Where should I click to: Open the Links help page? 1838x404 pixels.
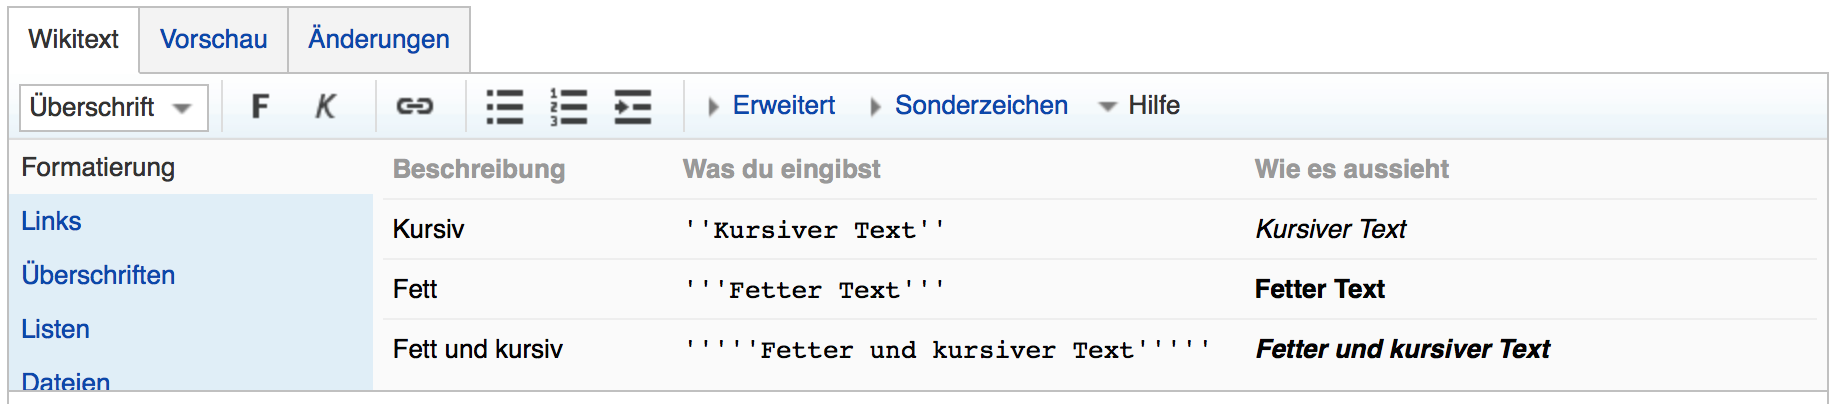(51, 221)
